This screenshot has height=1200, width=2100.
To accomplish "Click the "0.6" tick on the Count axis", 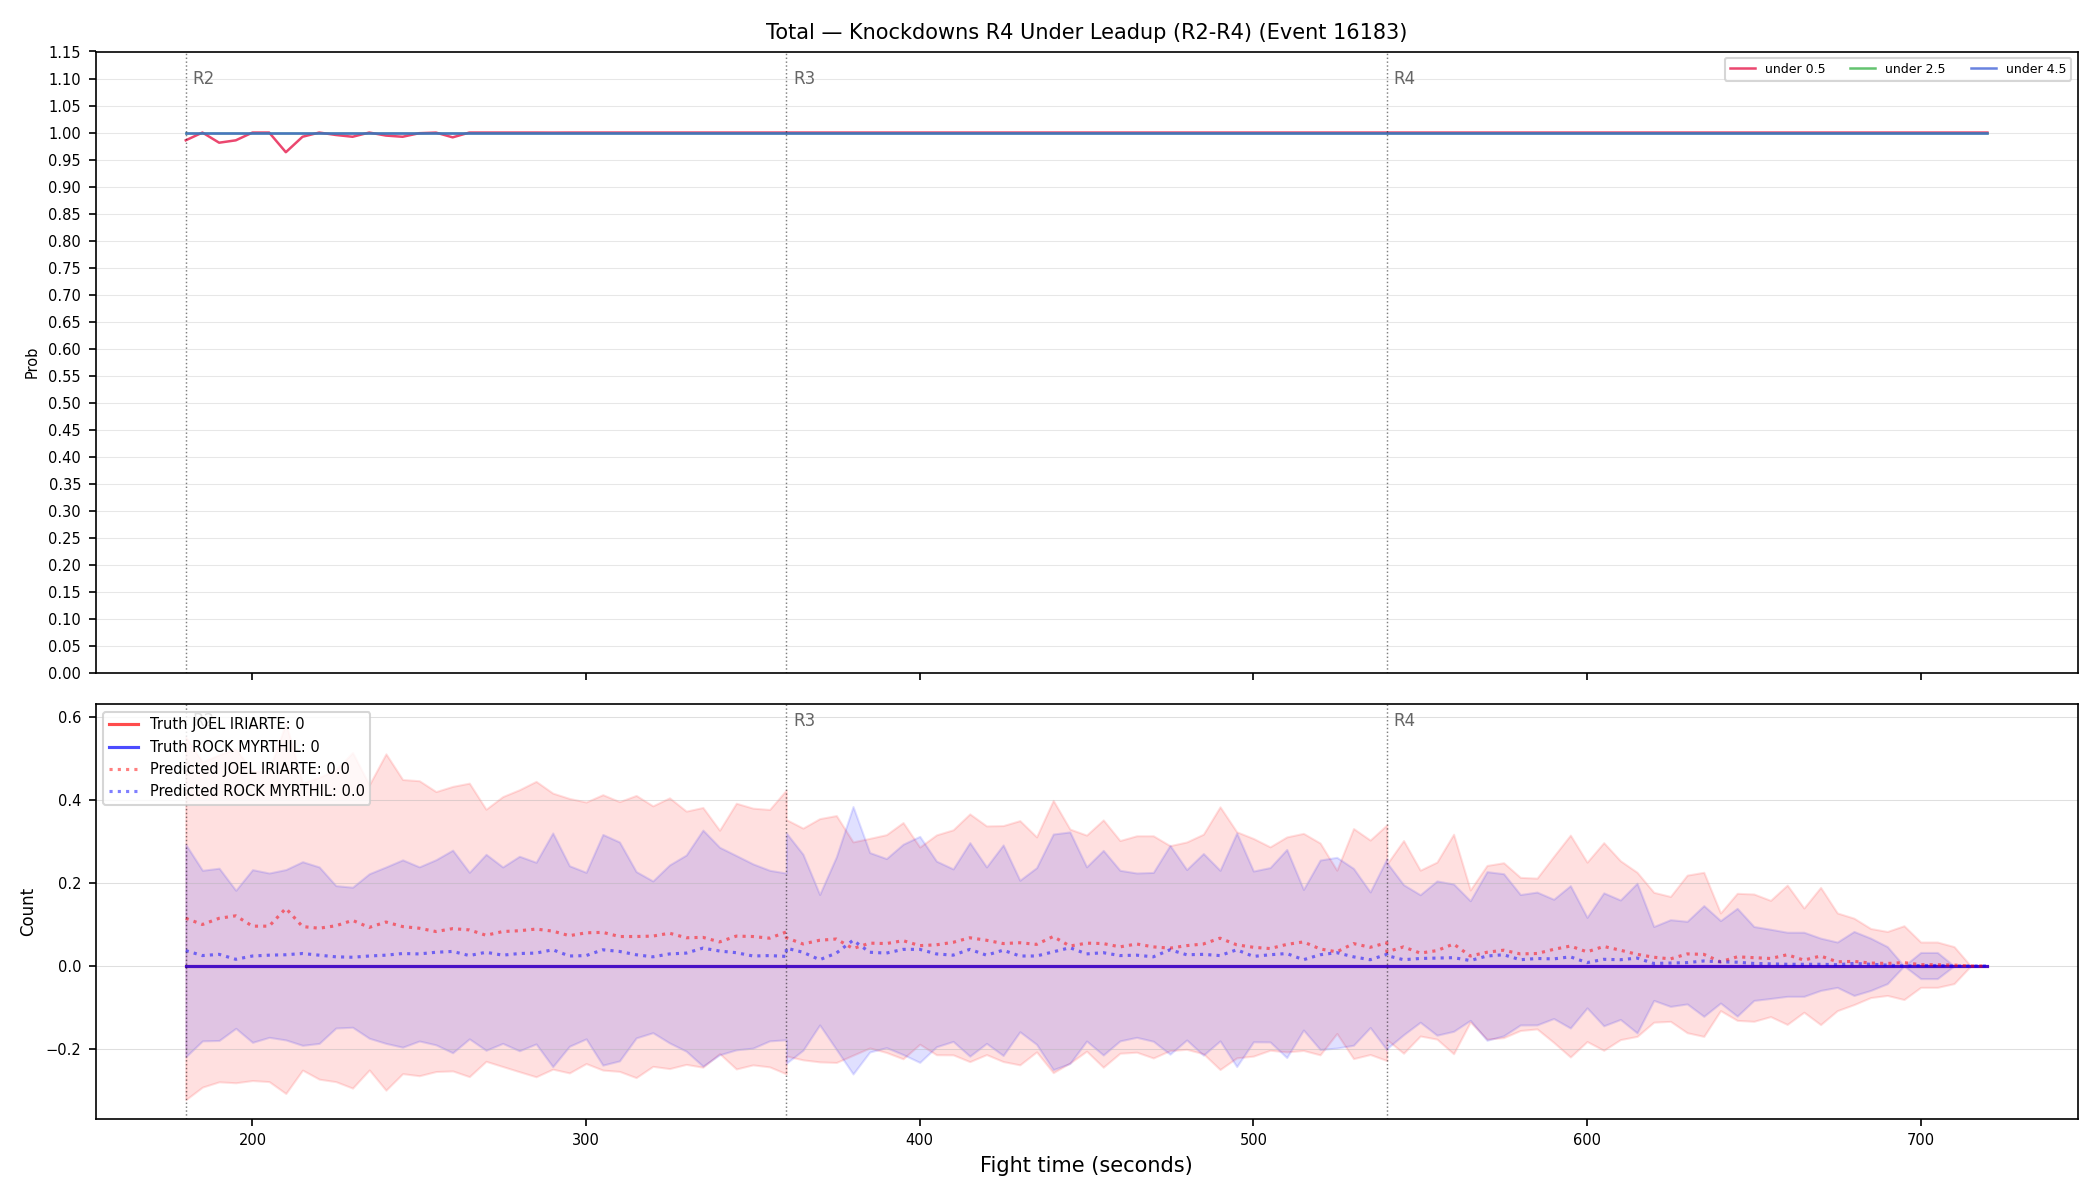I will [x=70, y=717].
